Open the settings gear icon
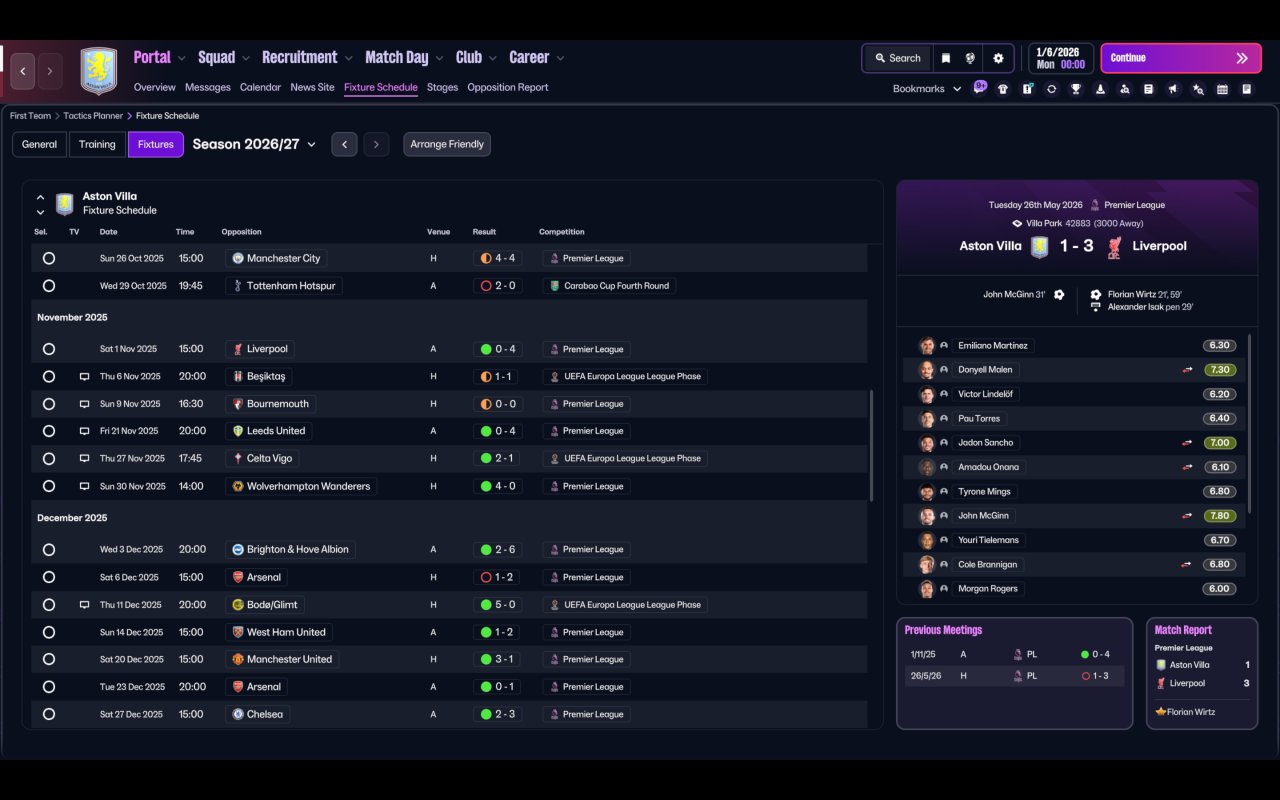 [x=998, y=58]
